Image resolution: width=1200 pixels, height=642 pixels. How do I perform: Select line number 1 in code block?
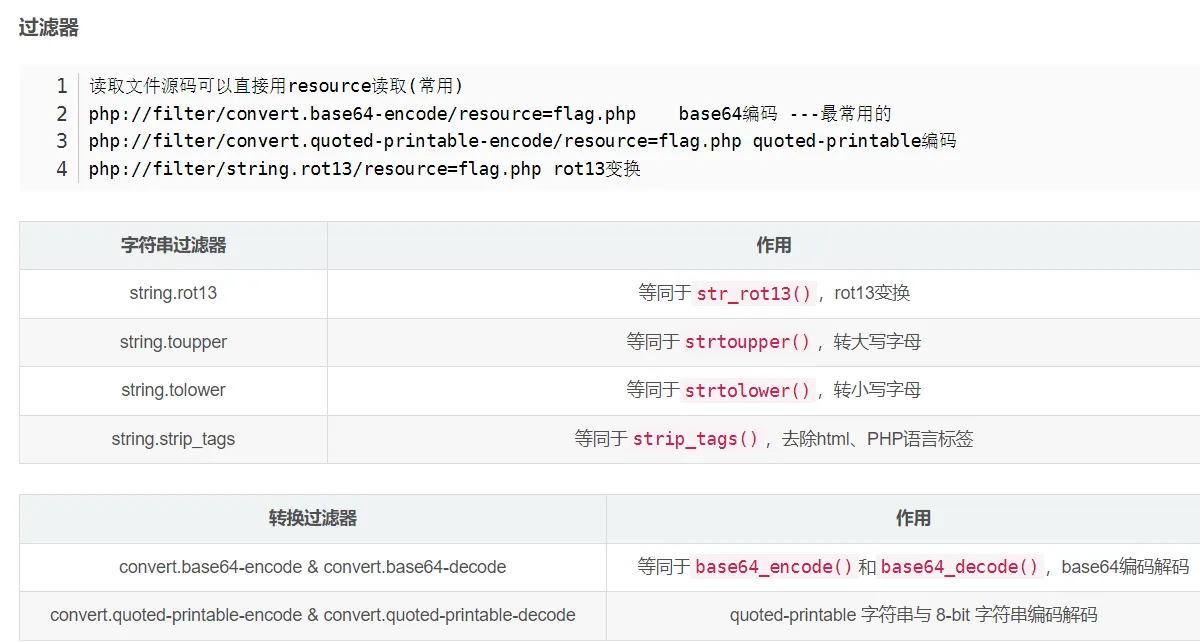pyautogui.click(x=62, y=86)
